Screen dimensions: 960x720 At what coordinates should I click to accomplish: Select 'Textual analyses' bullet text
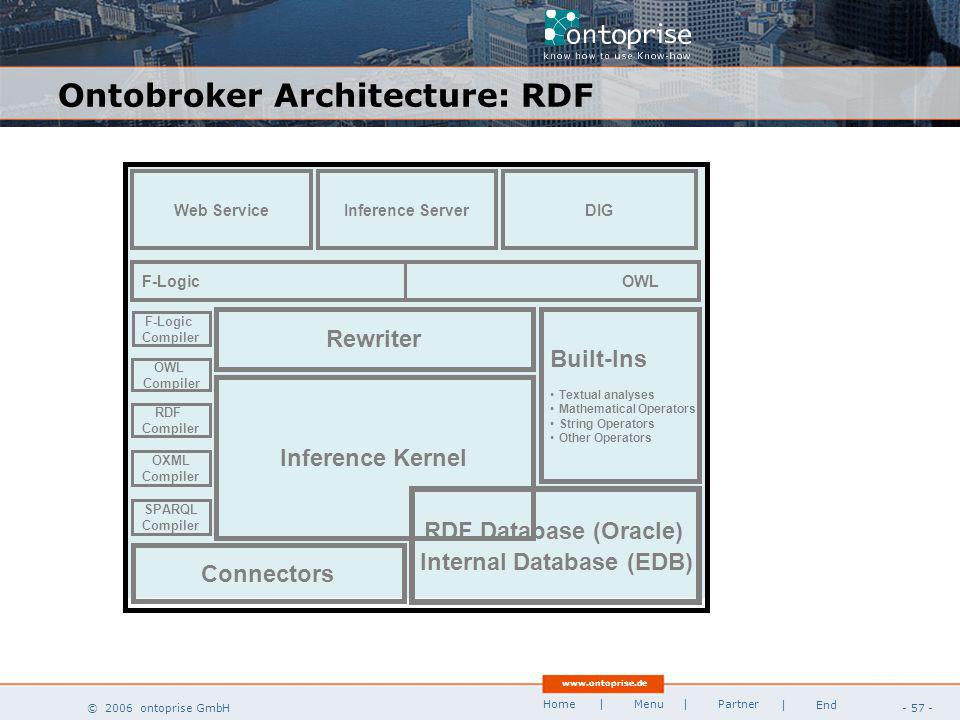(x=606, y=395)
